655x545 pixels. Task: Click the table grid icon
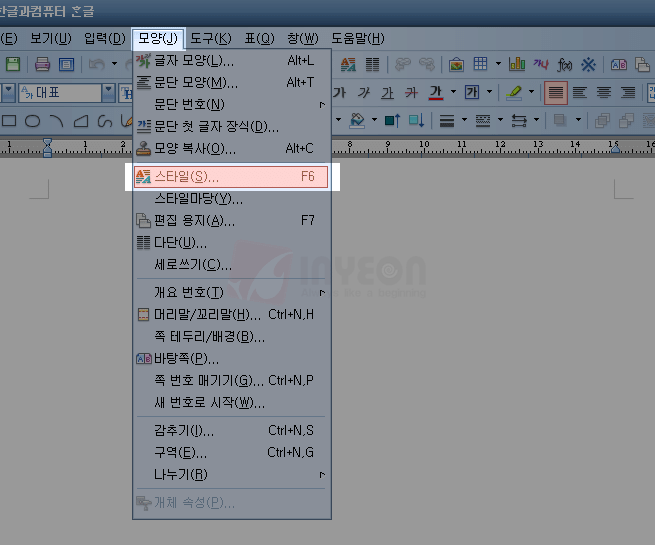point(480,64)
